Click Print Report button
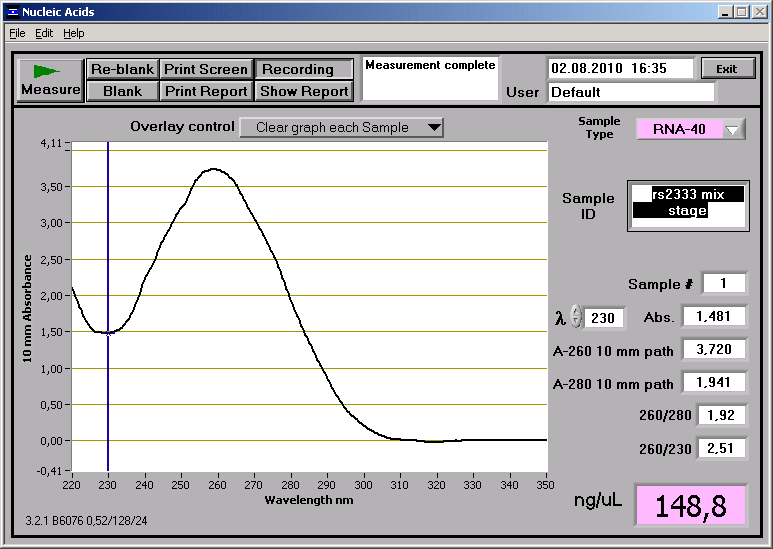Viewport: 773px width, 549px height. [205, 91]
